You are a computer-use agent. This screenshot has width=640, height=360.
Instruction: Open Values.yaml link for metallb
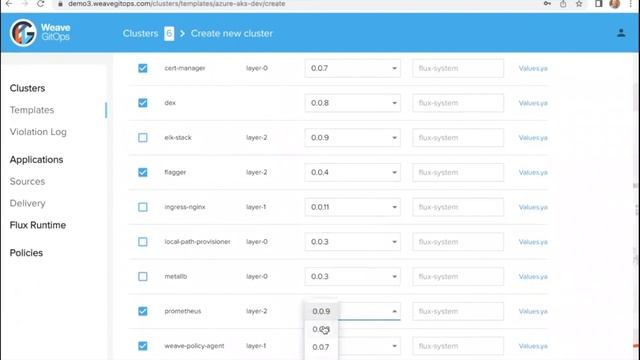click(533, 276)
